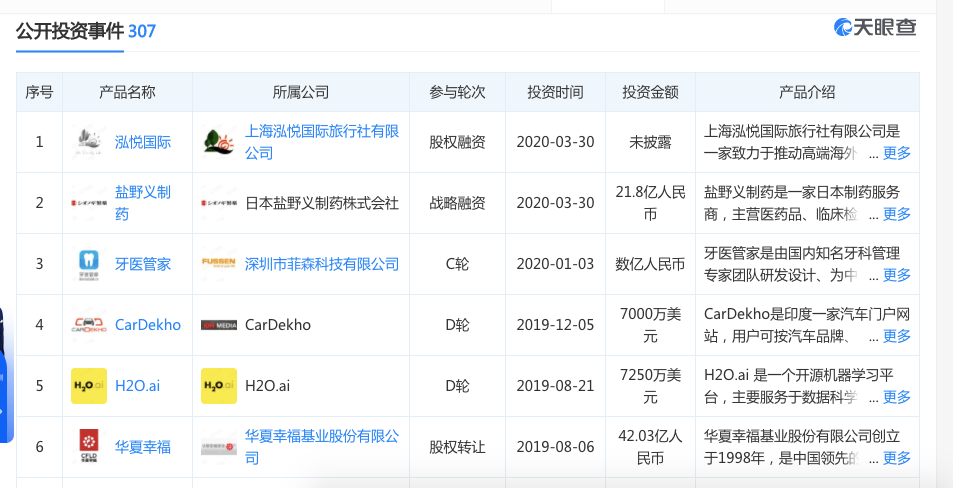Open 华夏幸福 product link
Screen dimensions: 953x488
click(x=143, y=447)
